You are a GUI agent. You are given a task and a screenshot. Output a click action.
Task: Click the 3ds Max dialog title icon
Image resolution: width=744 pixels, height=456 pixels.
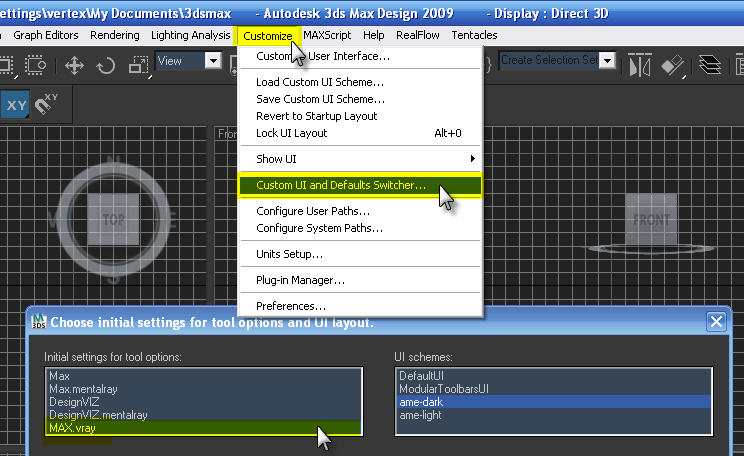(38, 322)
